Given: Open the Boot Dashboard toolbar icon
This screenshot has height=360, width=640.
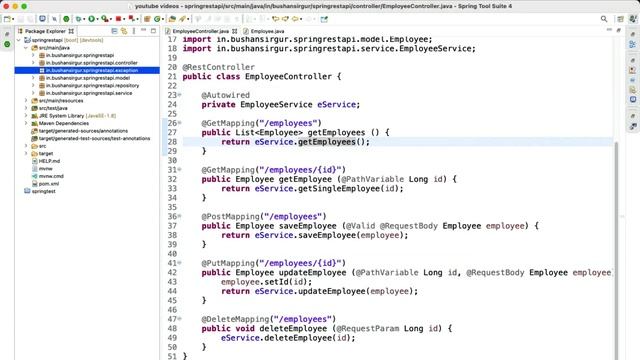Looking at the screenshot, I should pyautogui.click(x=66, y=19).
